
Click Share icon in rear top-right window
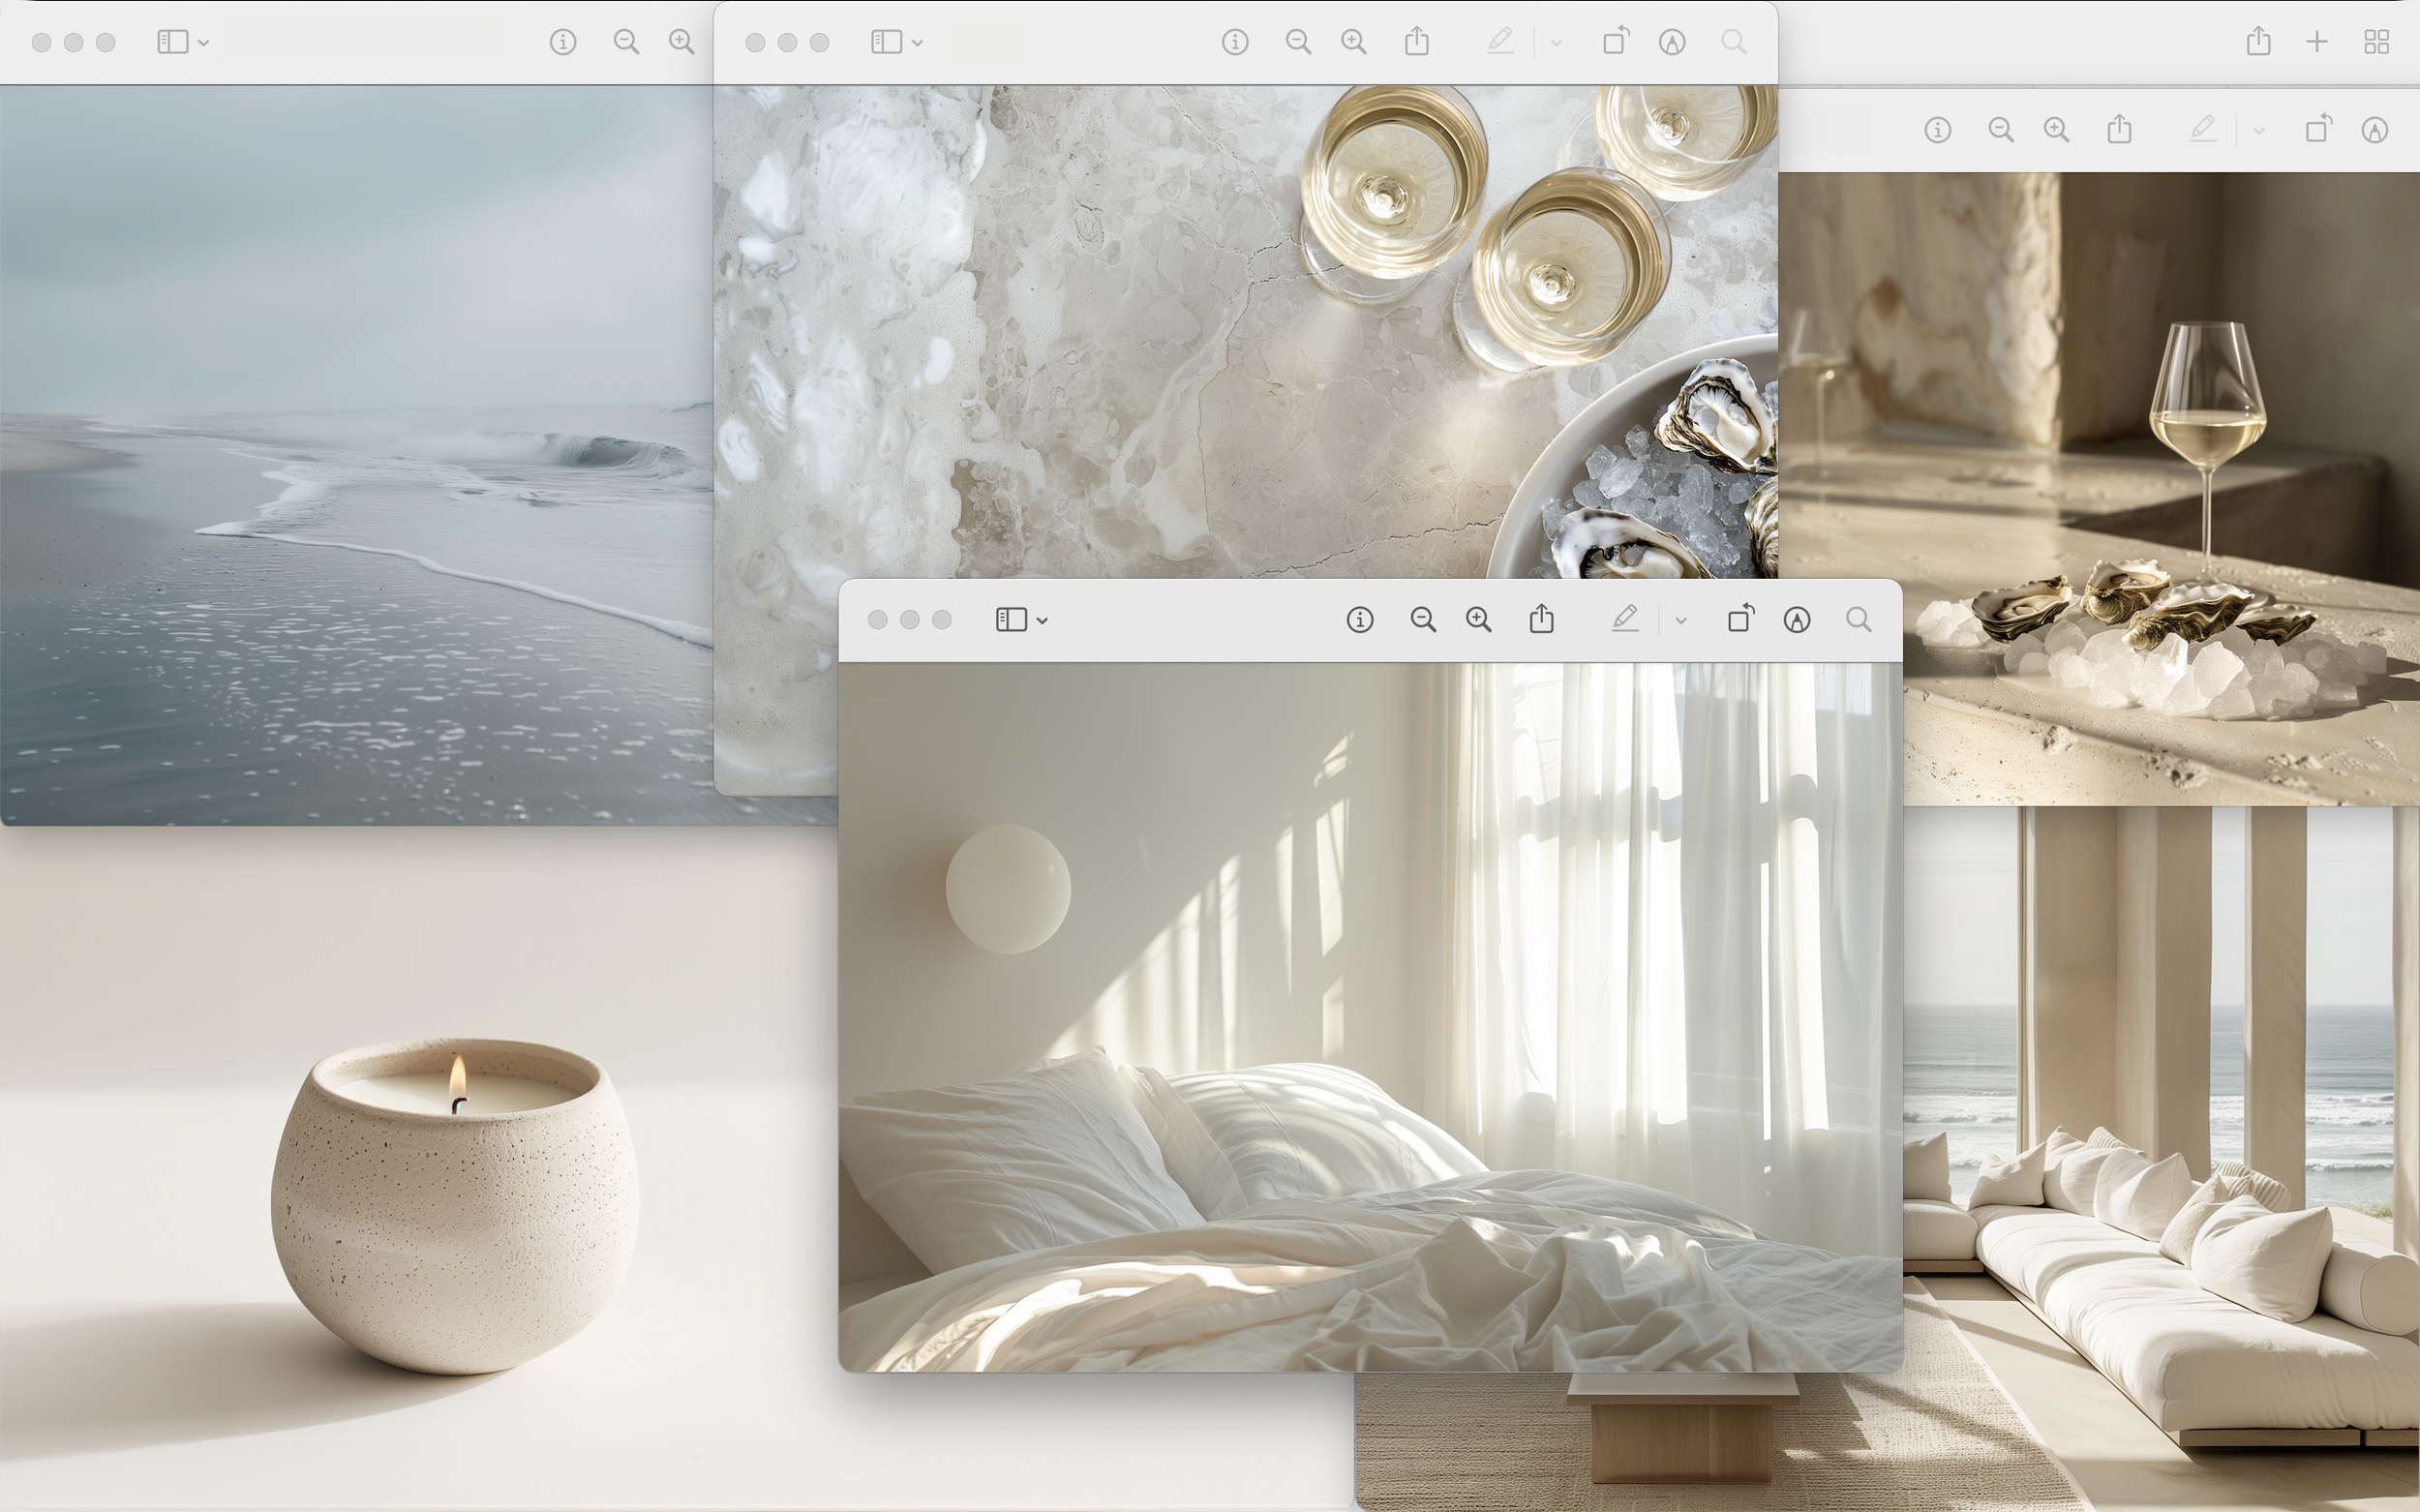click(2258, 41)
